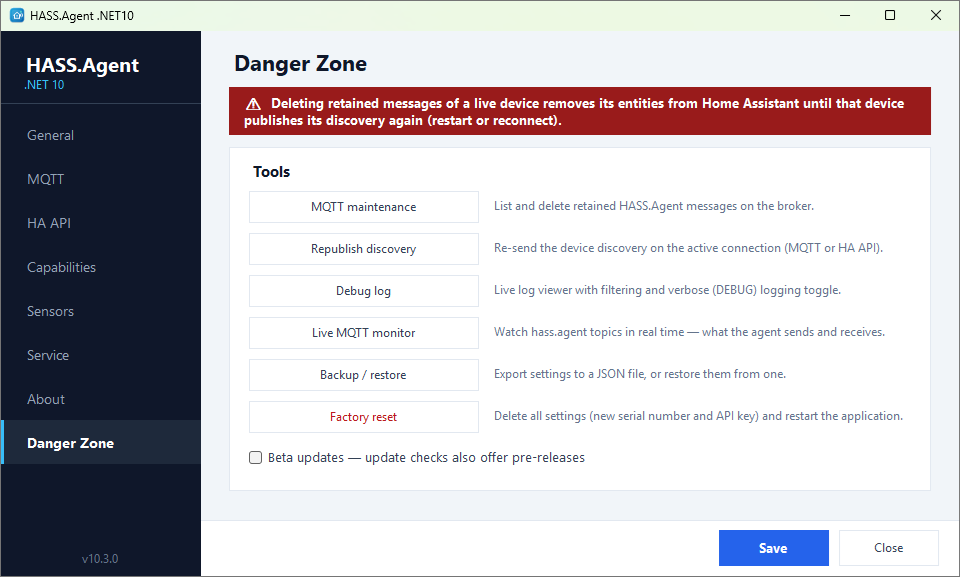Image resolution: width=960 pixels, height=577 pixels.
Task: Click the red Factory reset button
Action: coord(364,417)
